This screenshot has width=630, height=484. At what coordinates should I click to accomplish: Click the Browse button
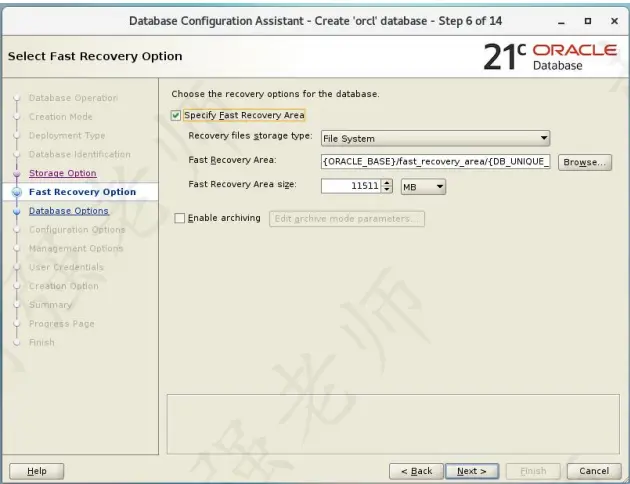click(x=585, y=162)
